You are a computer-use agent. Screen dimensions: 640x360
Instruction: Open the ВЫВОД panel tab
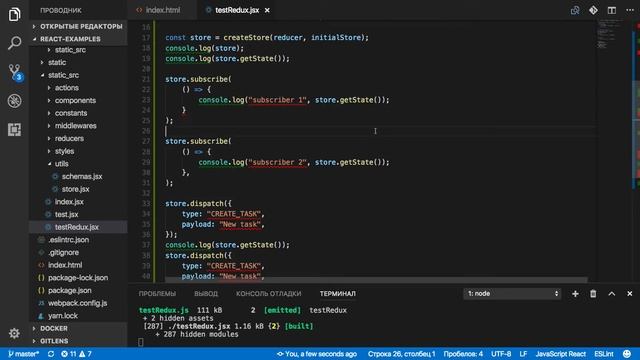click(206, 293)
